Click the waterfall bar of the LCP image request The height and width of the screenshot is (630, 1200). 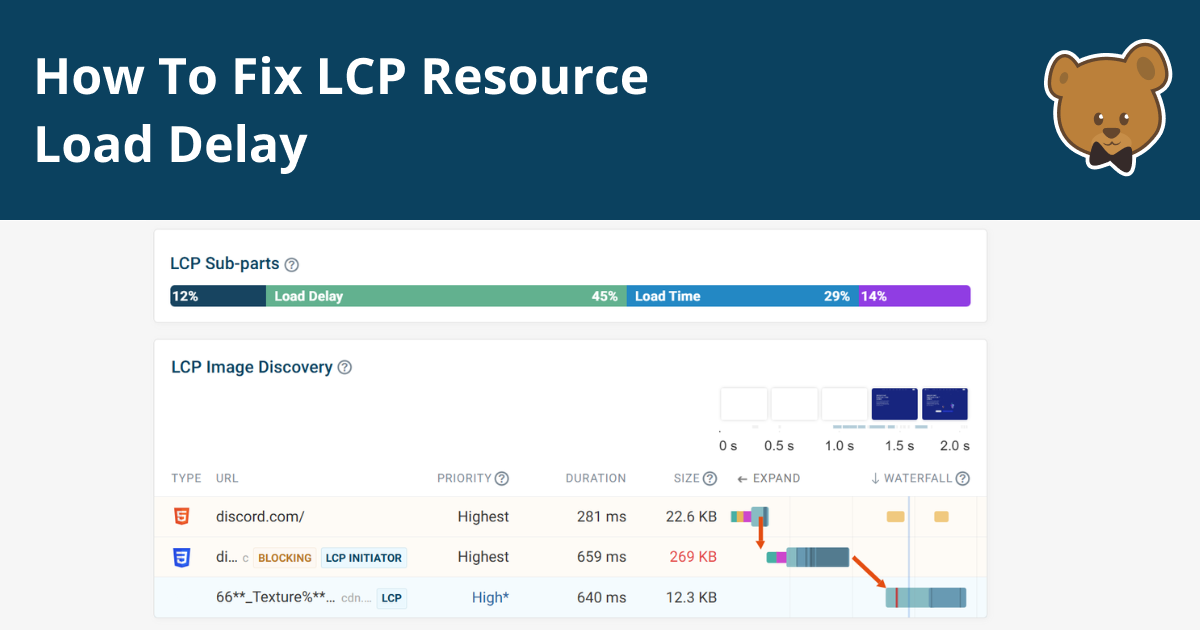coord(926,597)
